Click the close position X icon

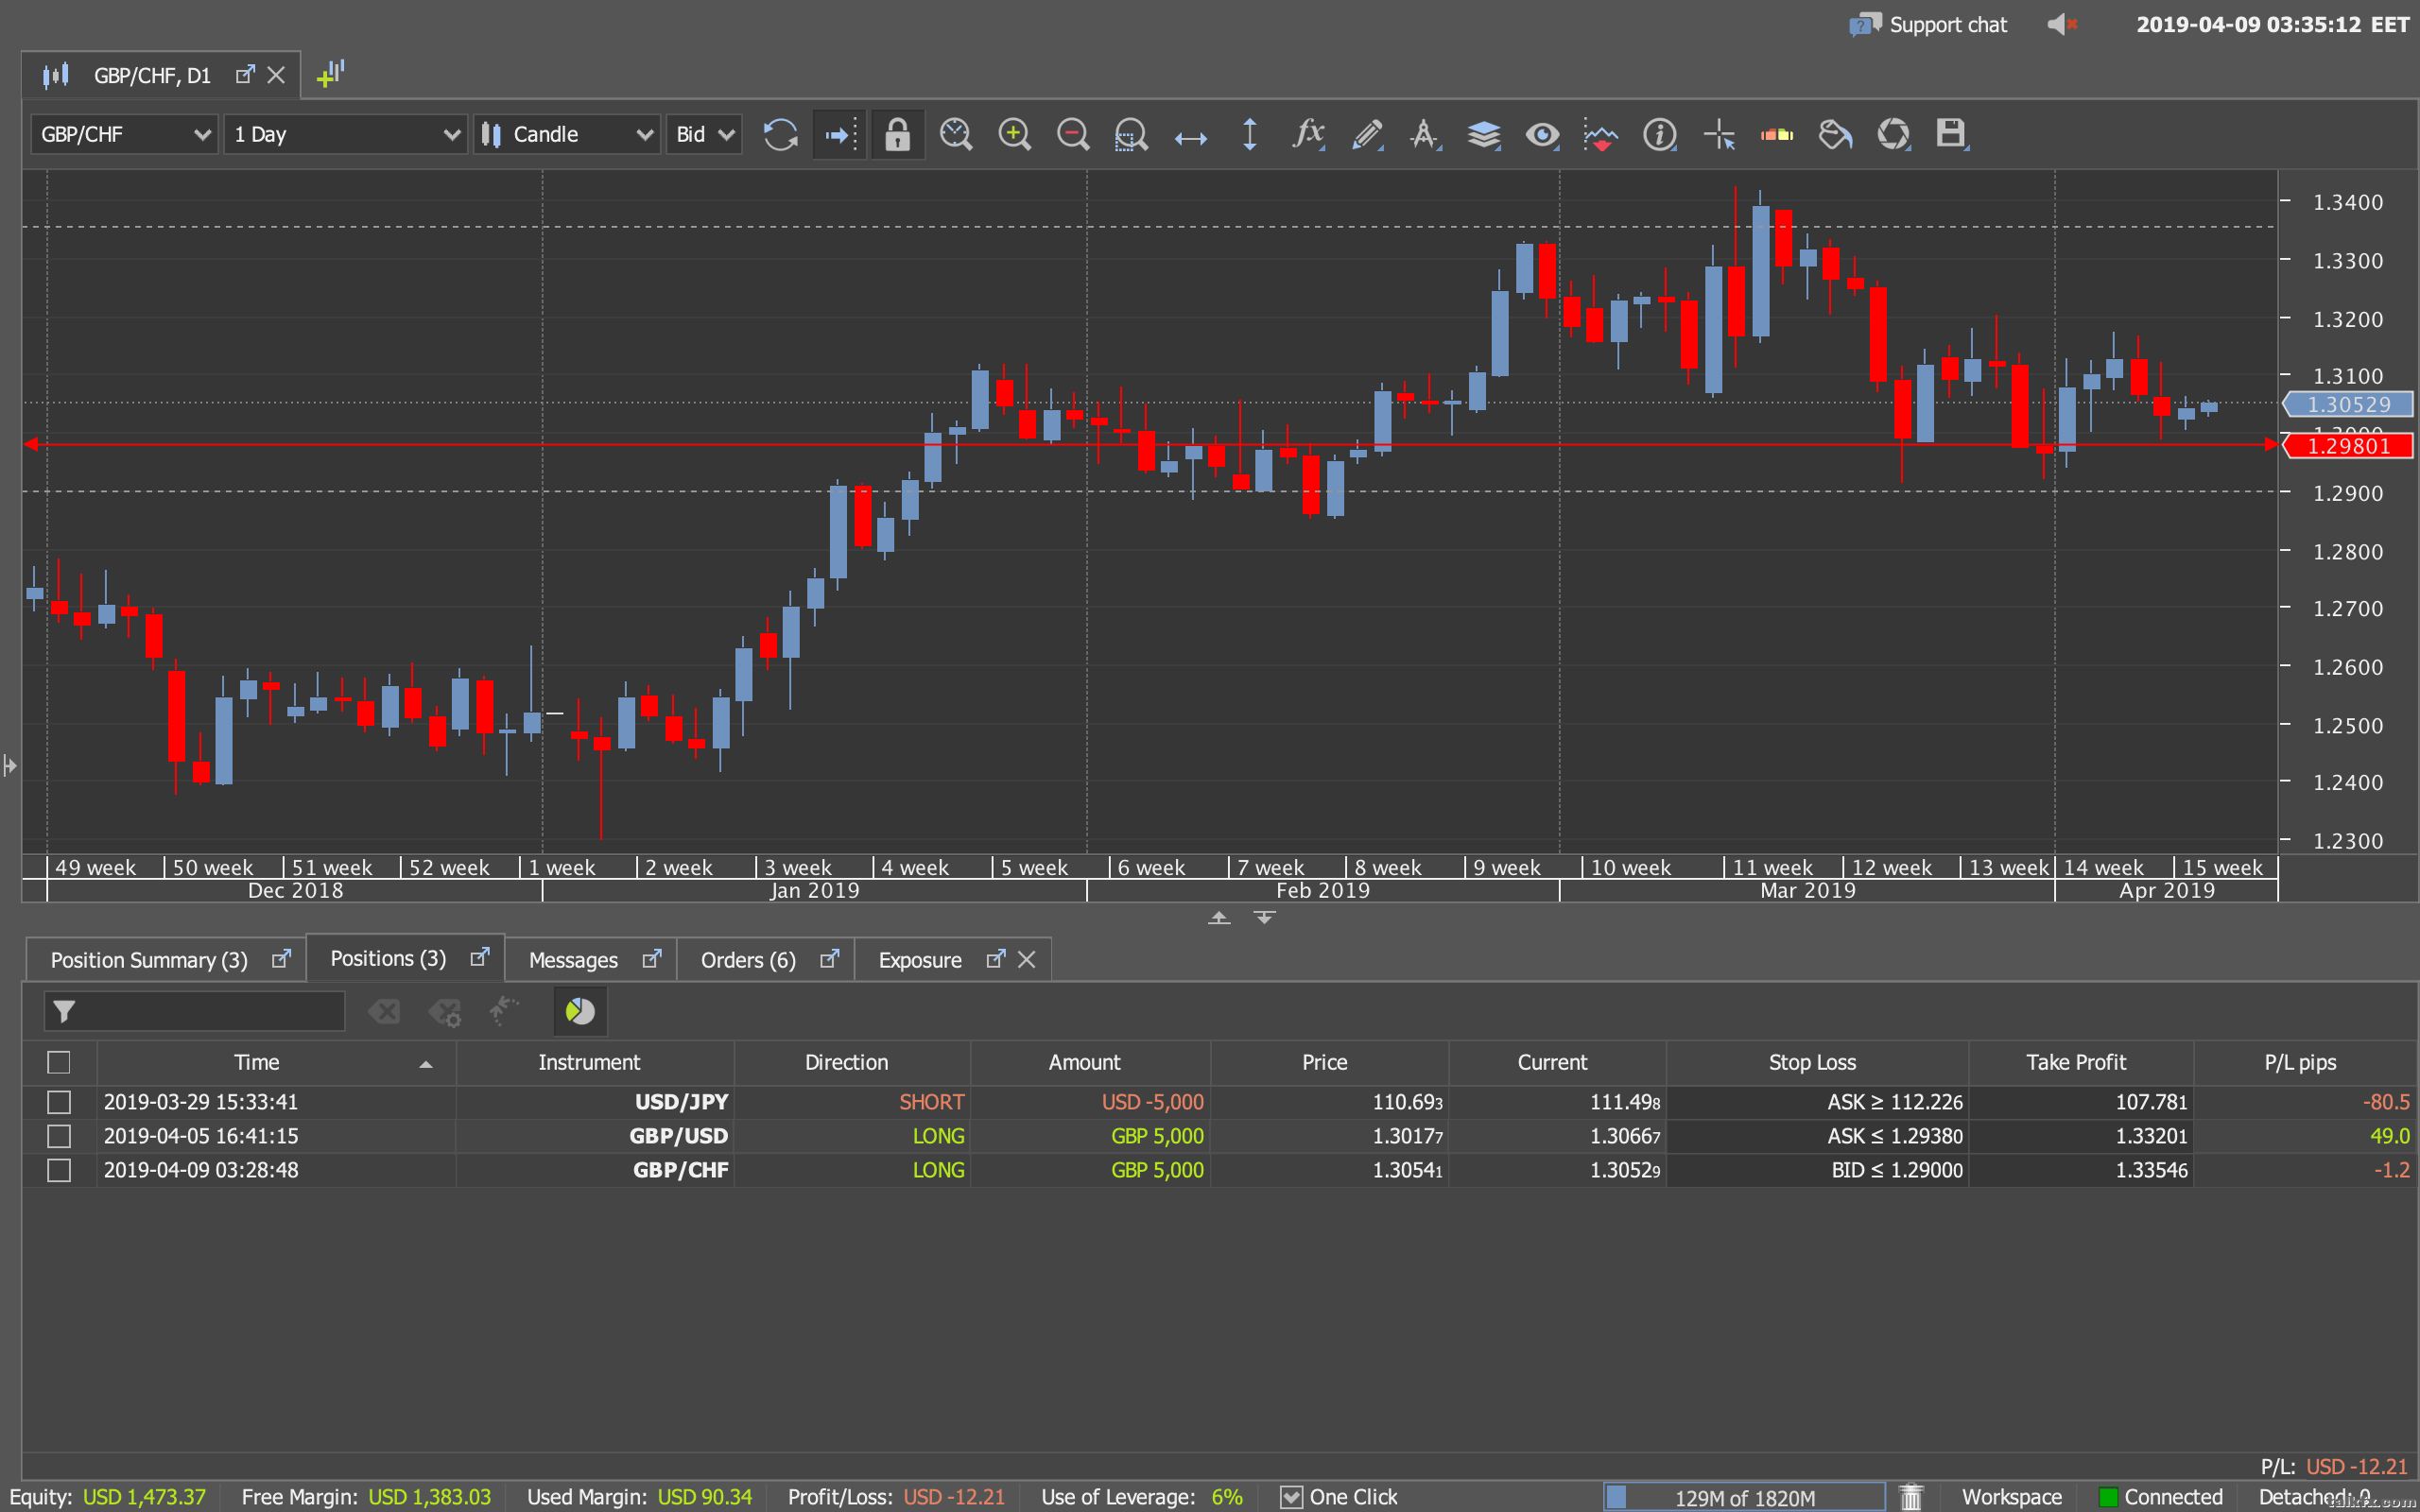pyautogui.click(x=384, y=1011)
